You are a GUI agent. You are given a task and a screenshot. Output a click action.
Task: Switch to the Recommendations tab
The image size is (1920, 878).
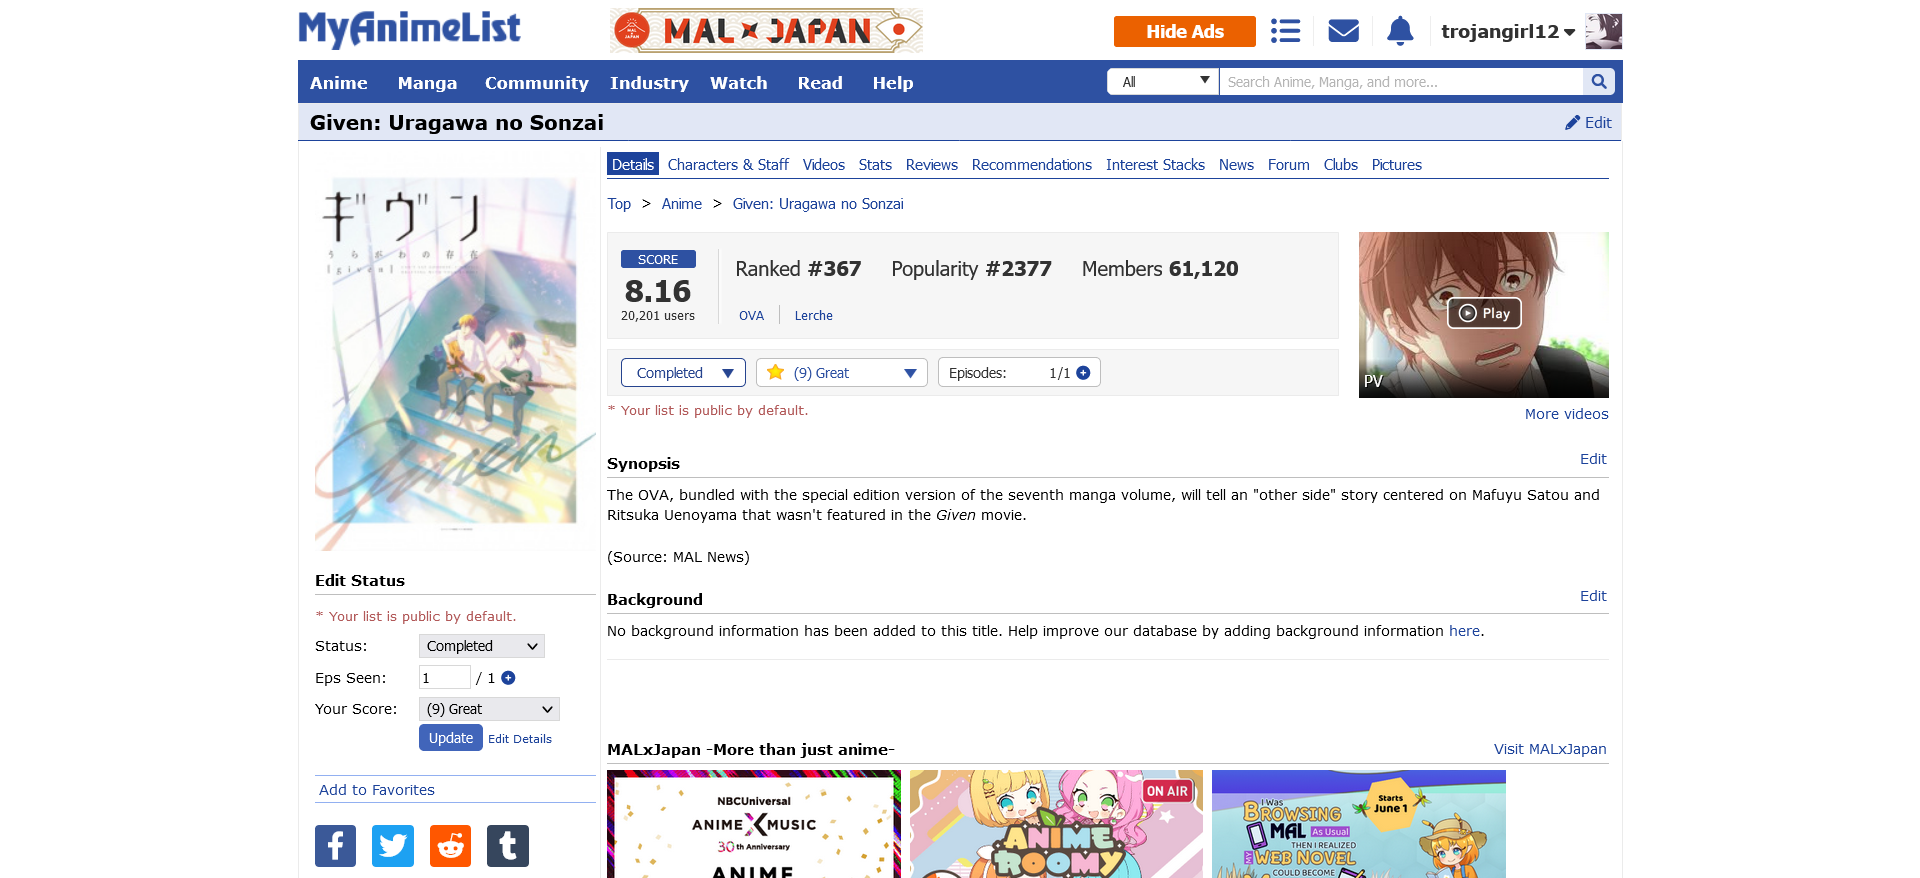point(1032,165)
